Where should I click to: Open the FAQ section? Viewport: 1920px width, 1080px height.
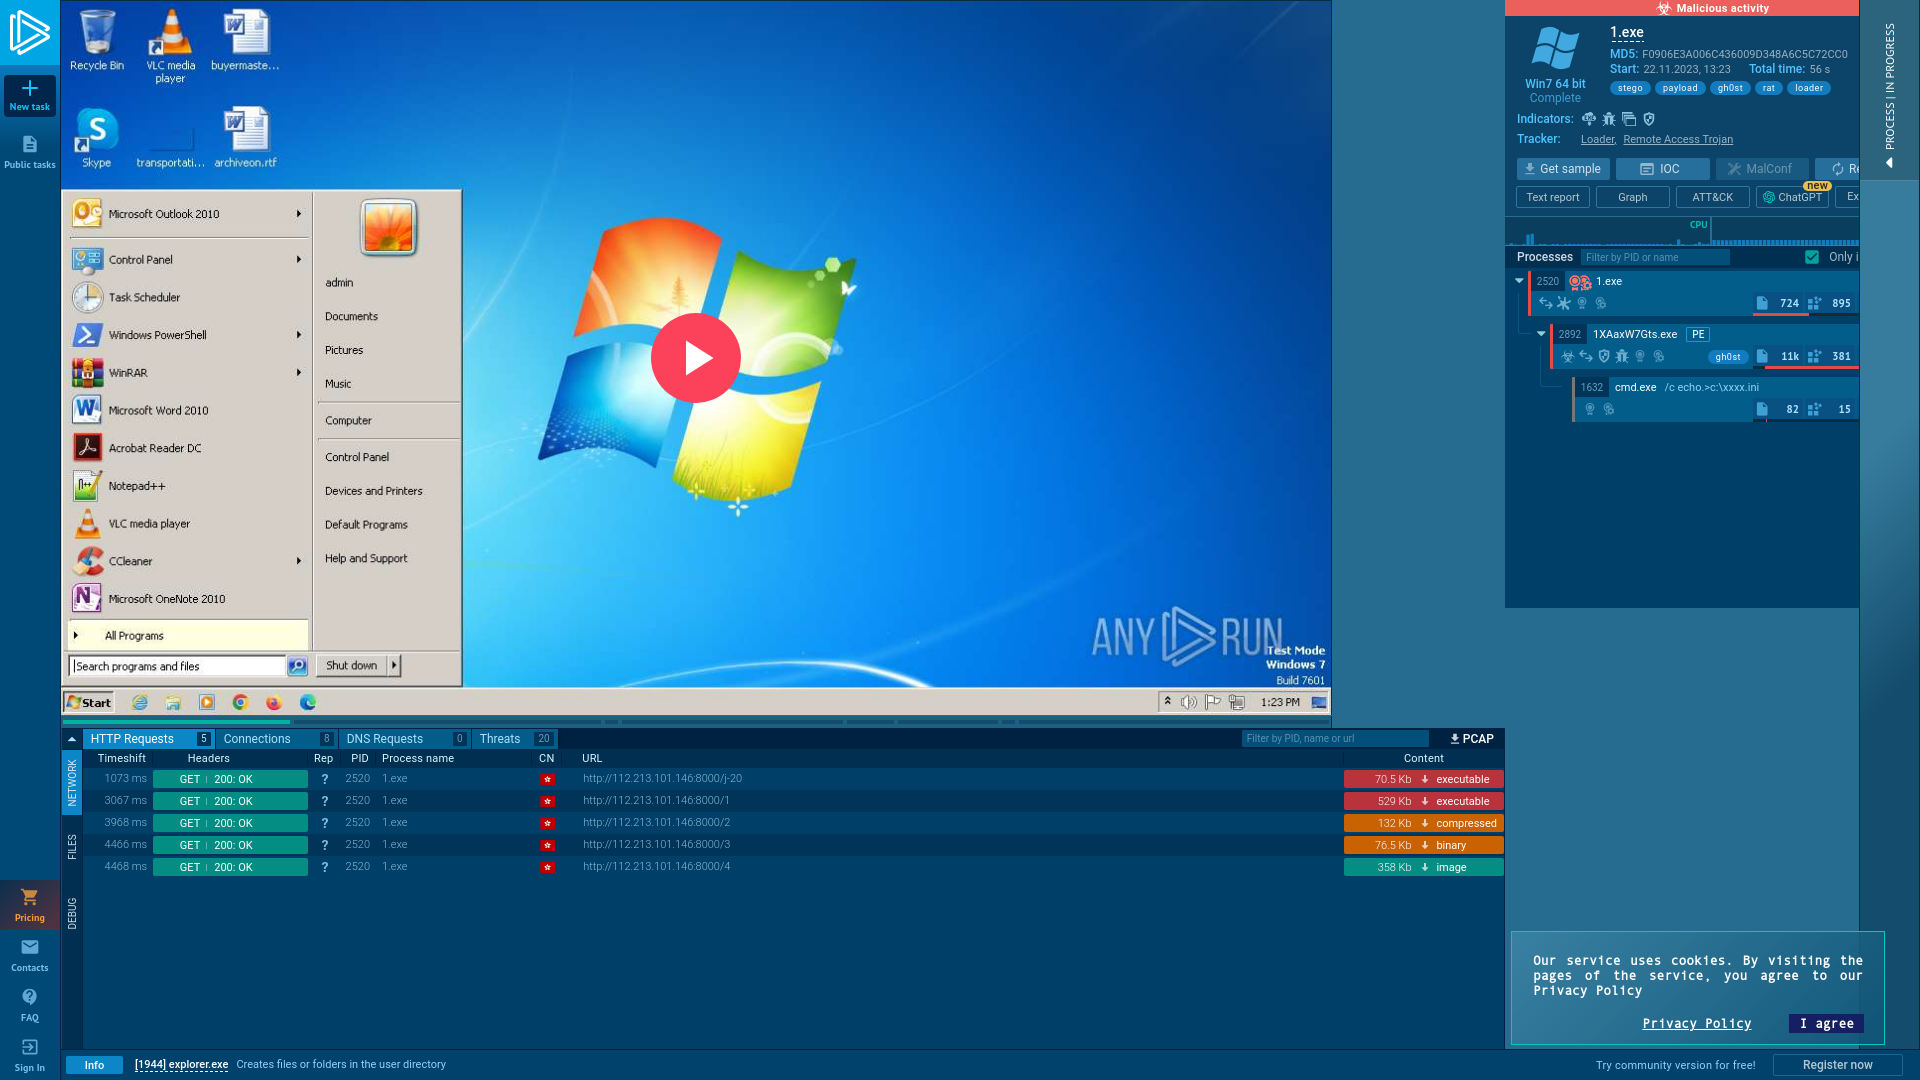tap(30, 1005)
